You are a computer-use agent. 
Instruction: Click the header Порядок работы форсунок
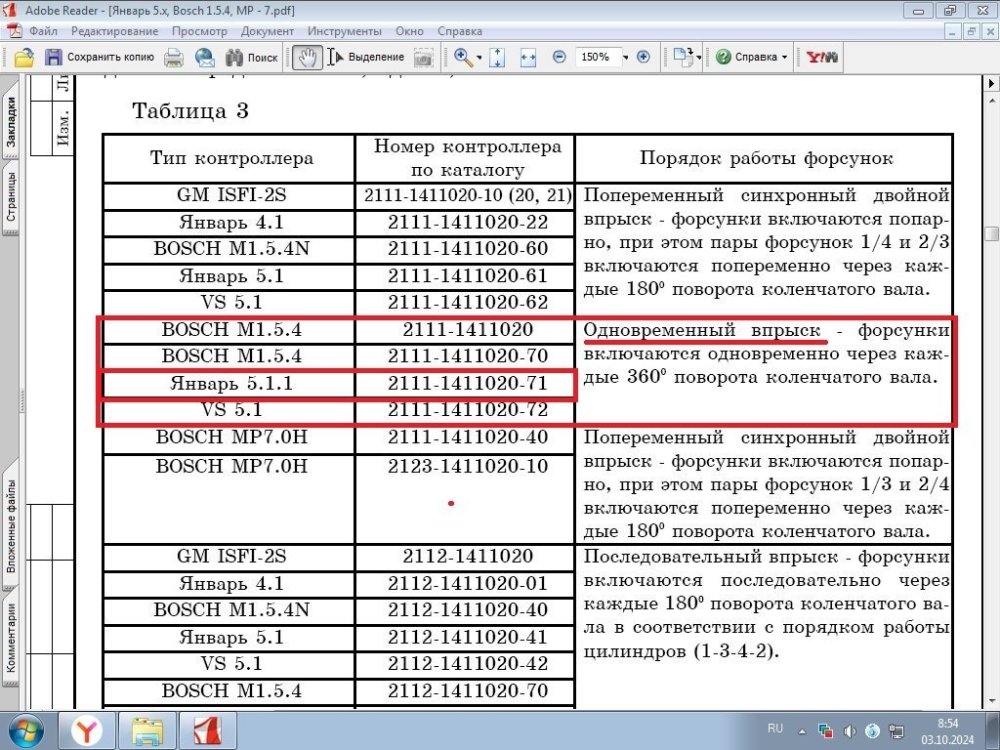[x=766, y=158]
